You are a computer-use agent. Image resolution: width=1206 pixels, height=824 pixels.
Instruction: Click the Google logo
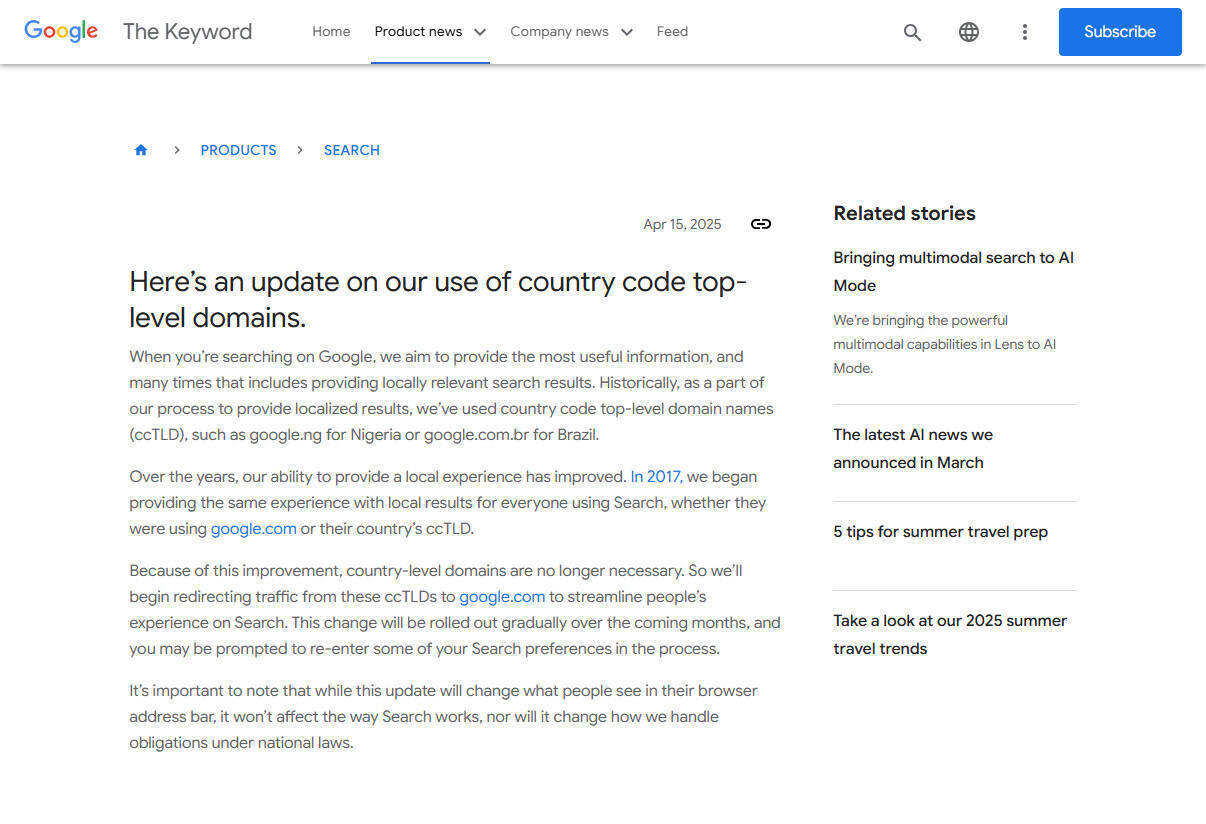coord(61,31)
